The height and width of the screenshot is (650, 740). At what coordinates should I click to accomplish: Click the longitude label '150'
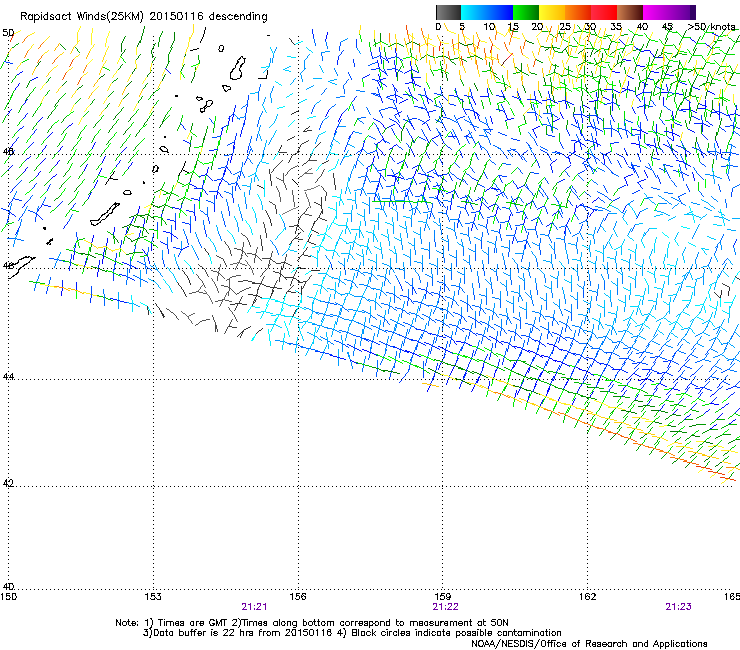click(8, 597)
